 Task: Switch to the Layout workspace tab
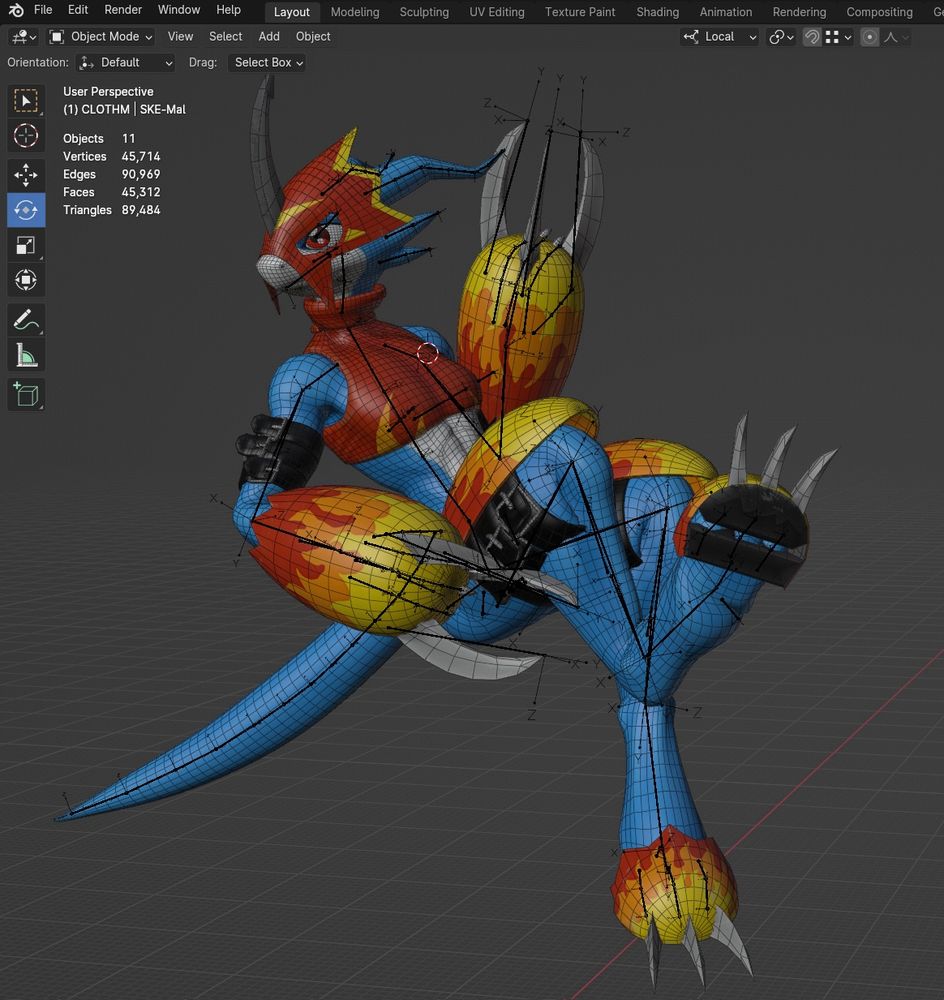(x=291, y=12)
